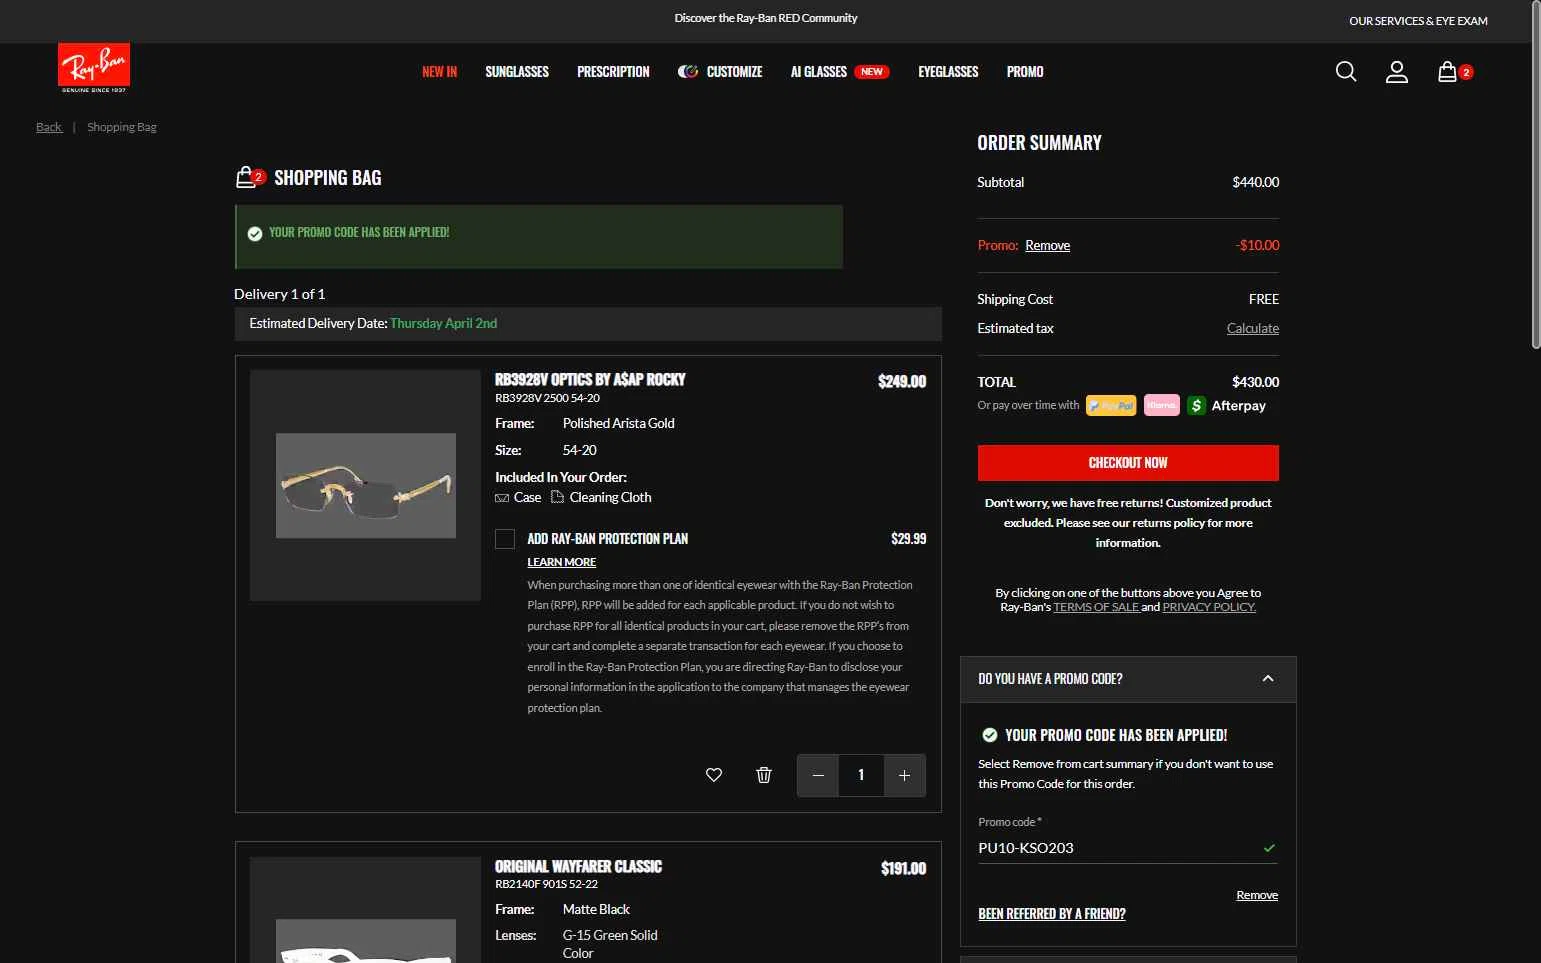Click the Shopping Bag heading bag icon
Screen dimensions: 1541x963
(x=246, y=178)
